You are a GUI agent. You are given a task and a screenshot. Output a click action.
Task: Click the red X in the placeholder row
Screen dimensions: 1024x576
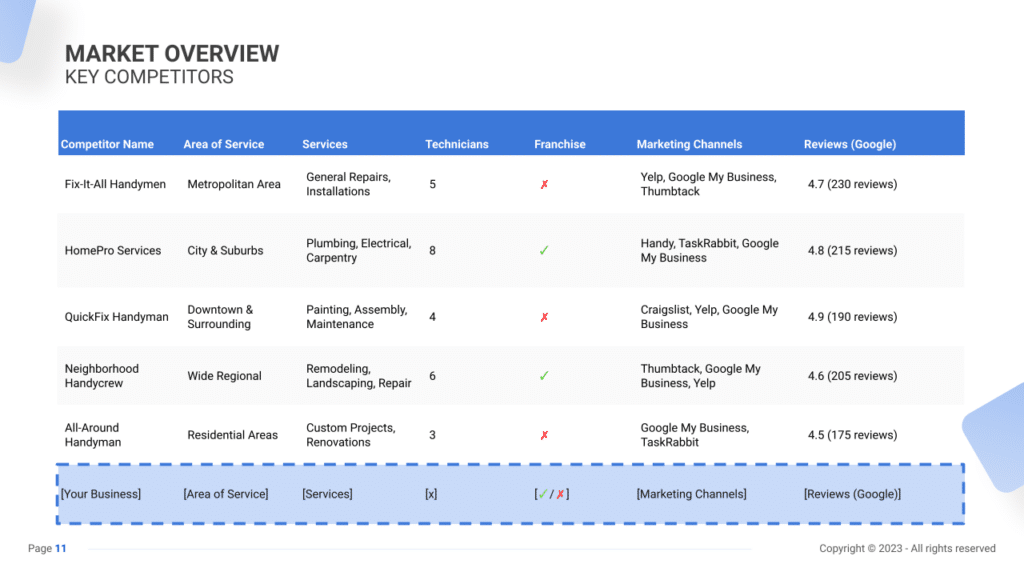561,494
